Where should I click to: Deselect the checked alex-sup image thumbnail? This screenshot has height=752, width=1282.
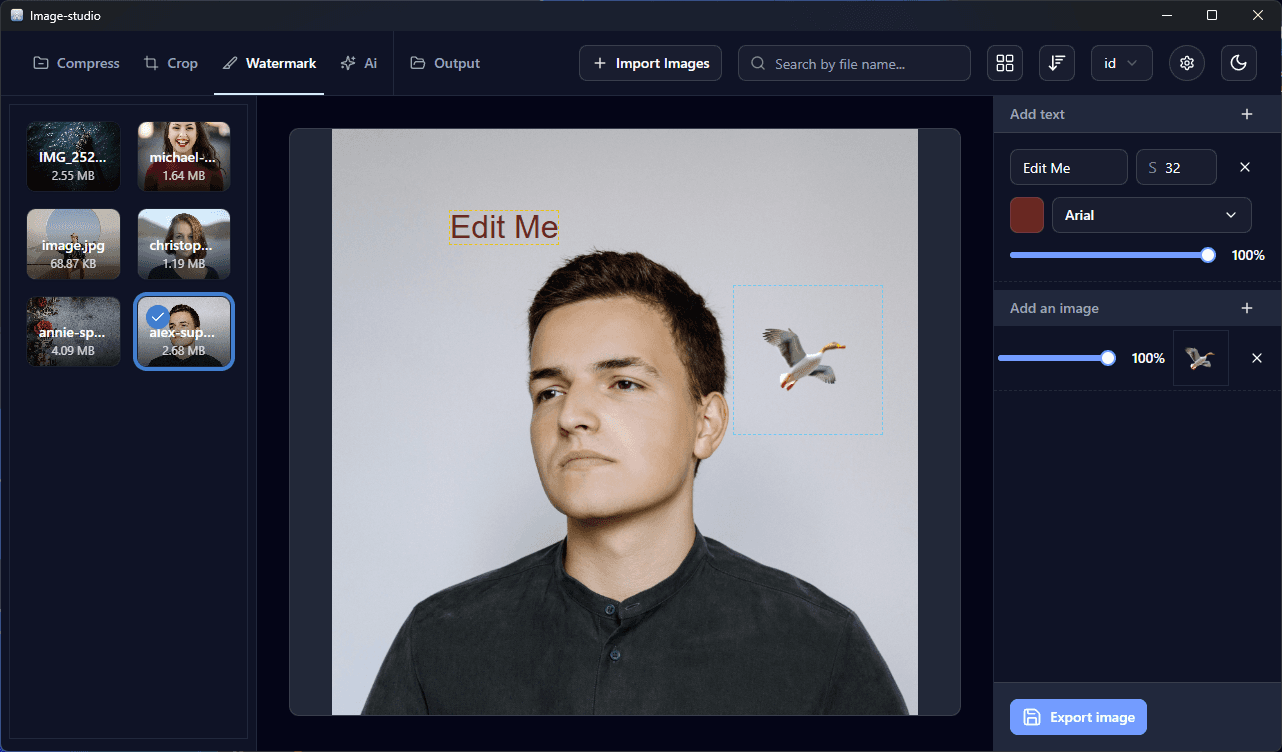click(x=157, y=317)
